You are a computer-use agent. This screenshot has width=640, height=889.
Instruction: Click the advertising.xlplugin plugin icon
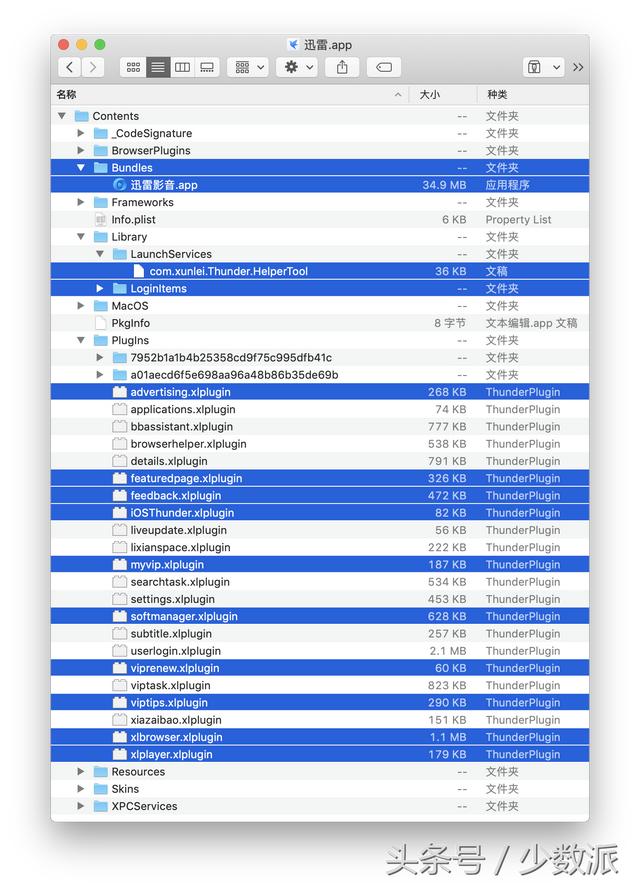click(x=119, y=392)
